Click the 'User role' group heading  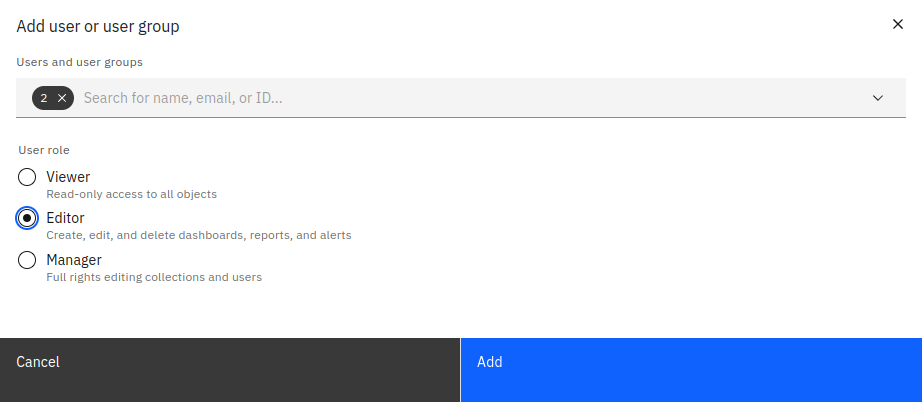[x=44, y=150]
